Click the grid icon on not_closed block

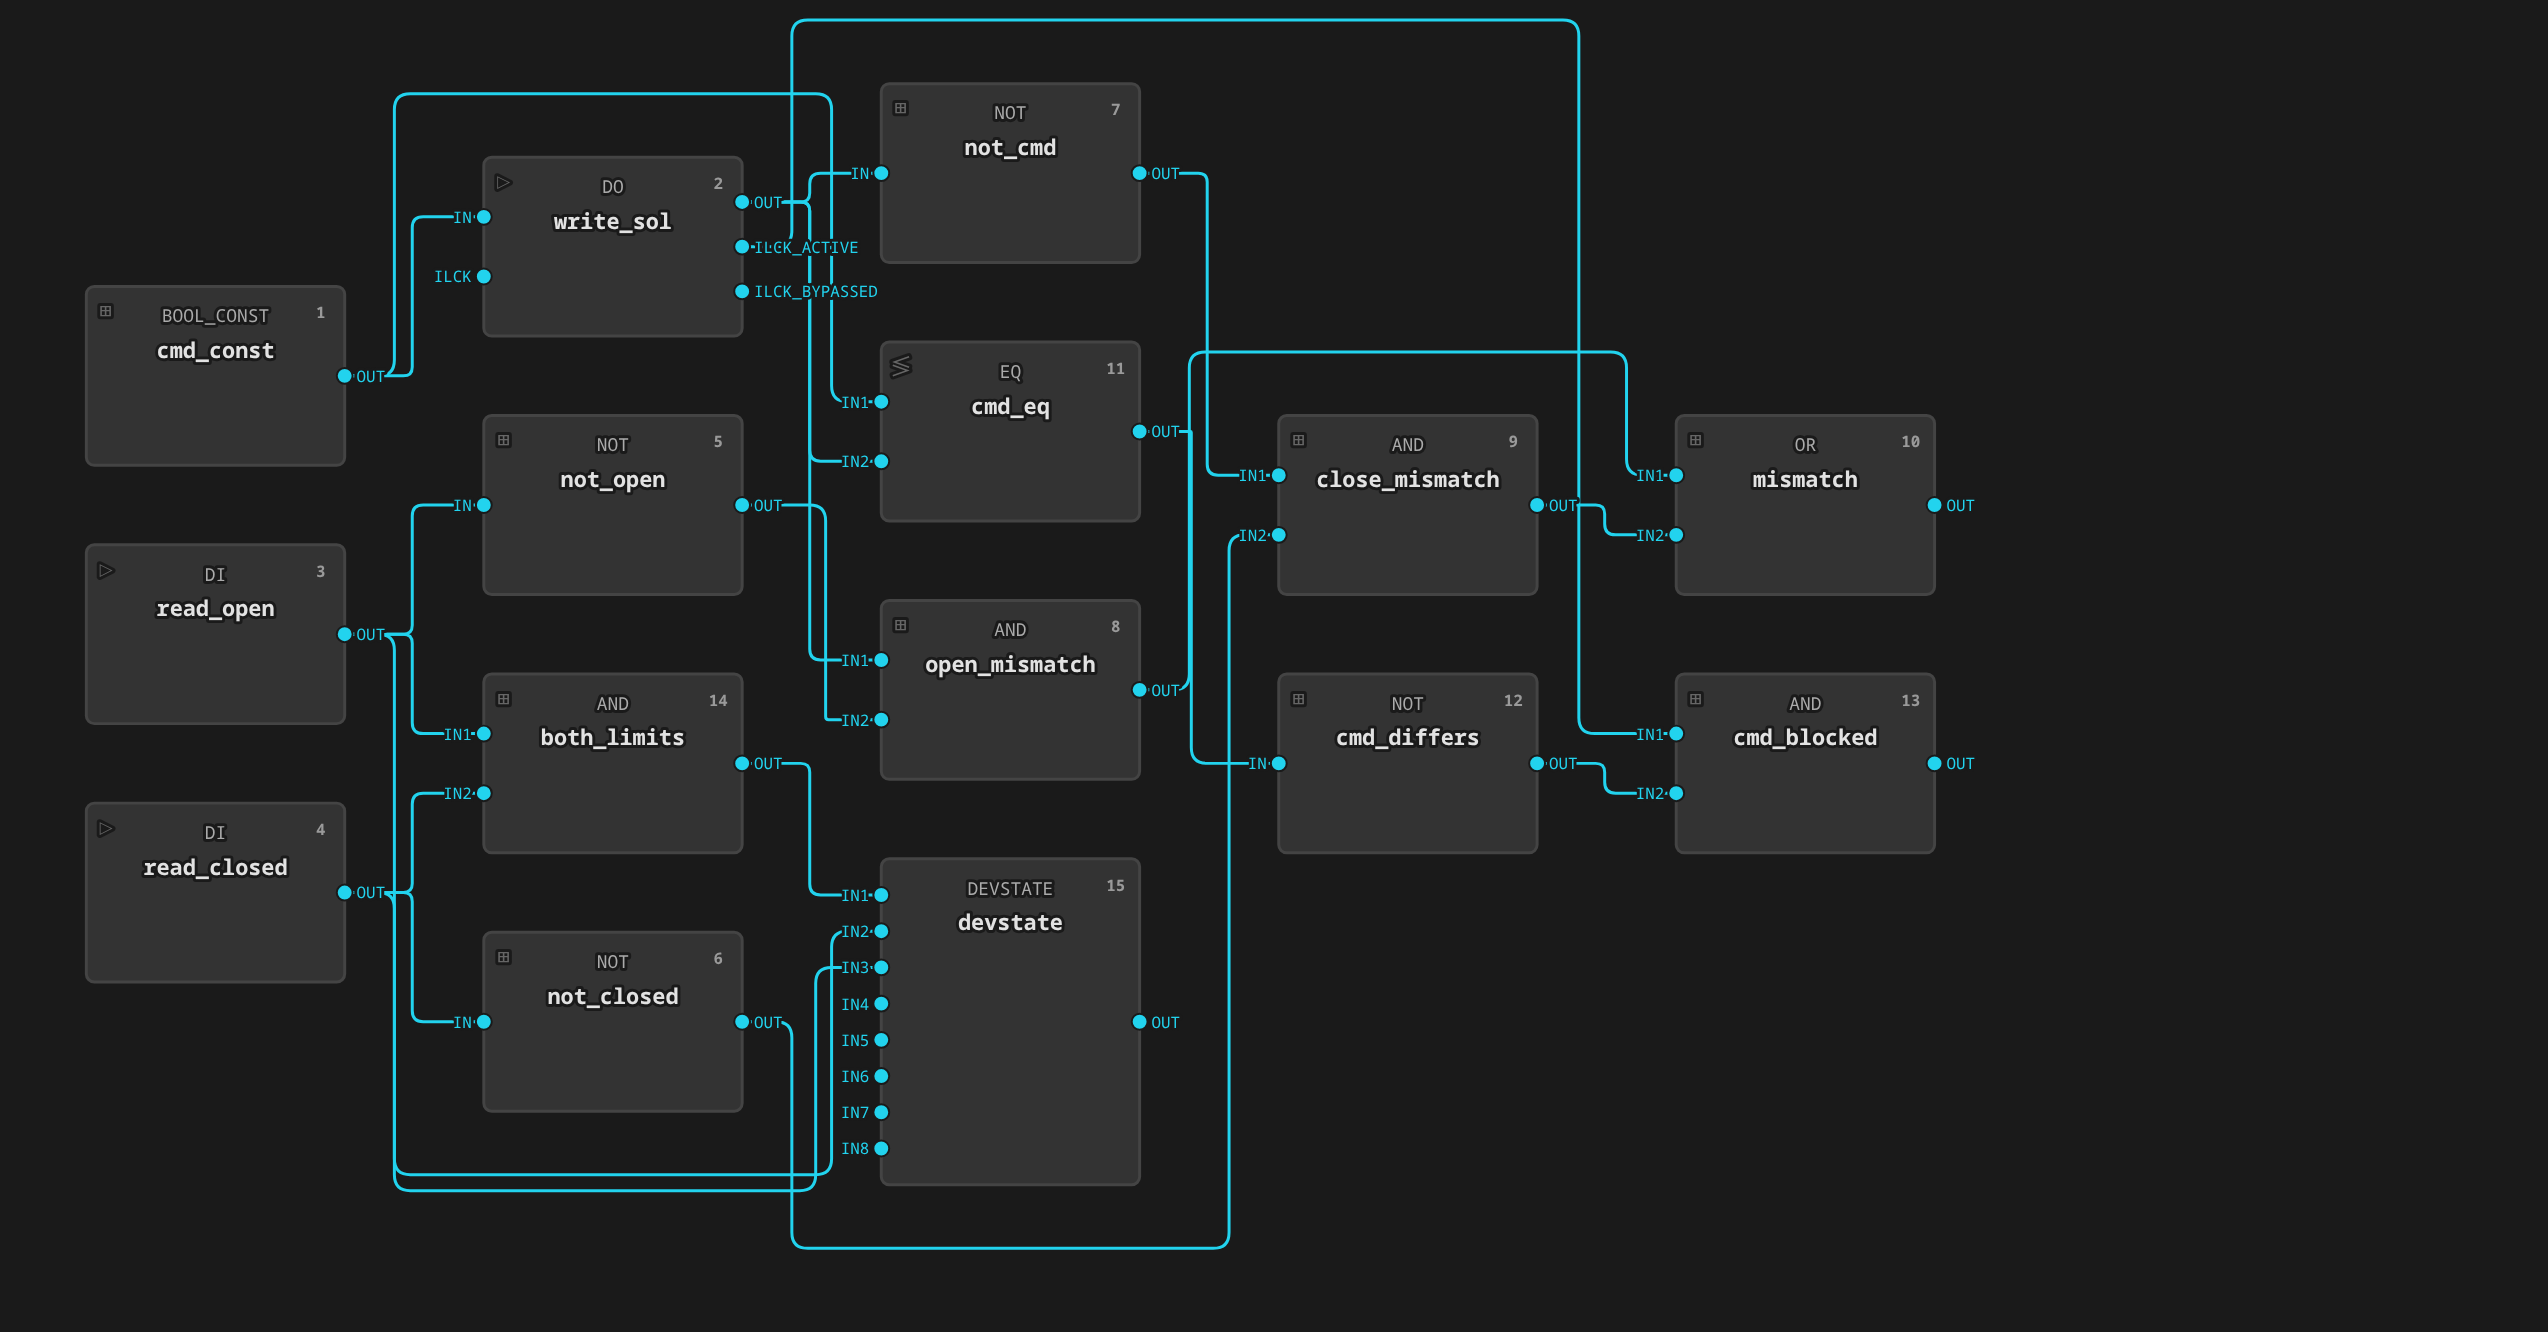pos(504,957)
